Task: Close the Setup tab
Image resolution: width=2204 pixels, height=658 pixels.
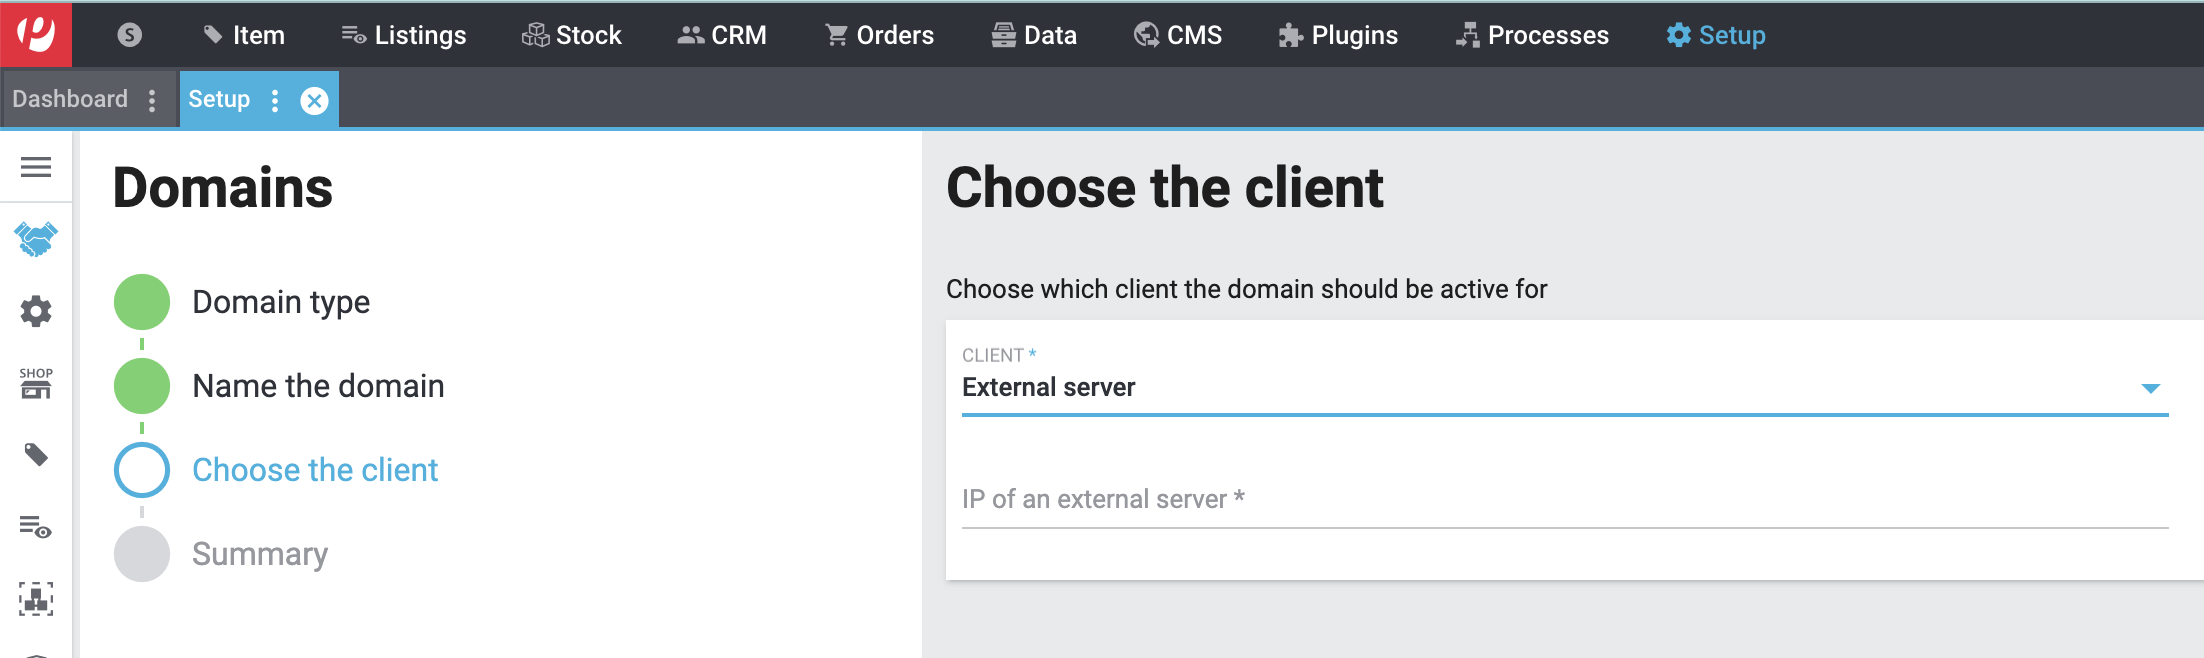Action: [x=314, y=100]
